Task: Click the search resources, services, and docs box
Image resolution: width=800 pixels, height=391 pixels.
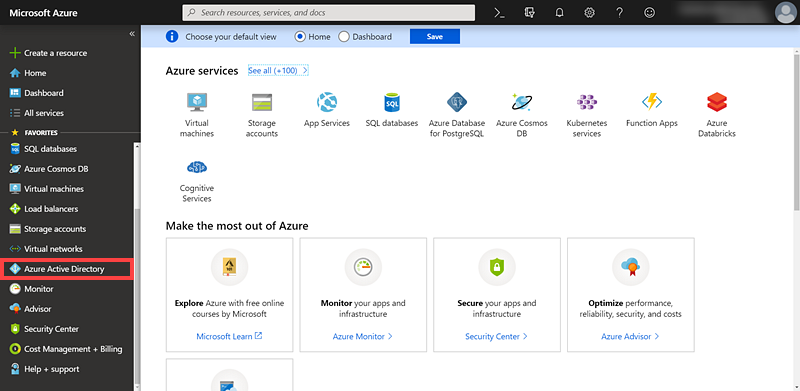Action: (x=329, y=13)
